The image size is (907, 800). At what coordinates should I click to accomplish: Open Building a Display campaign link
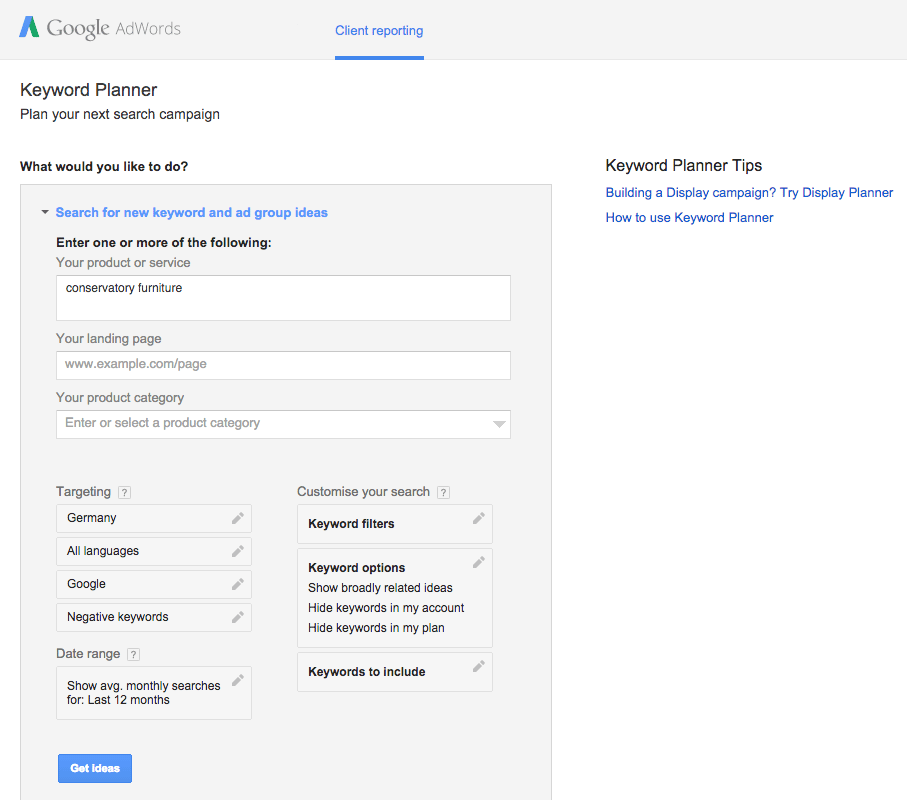click(749, 193)
